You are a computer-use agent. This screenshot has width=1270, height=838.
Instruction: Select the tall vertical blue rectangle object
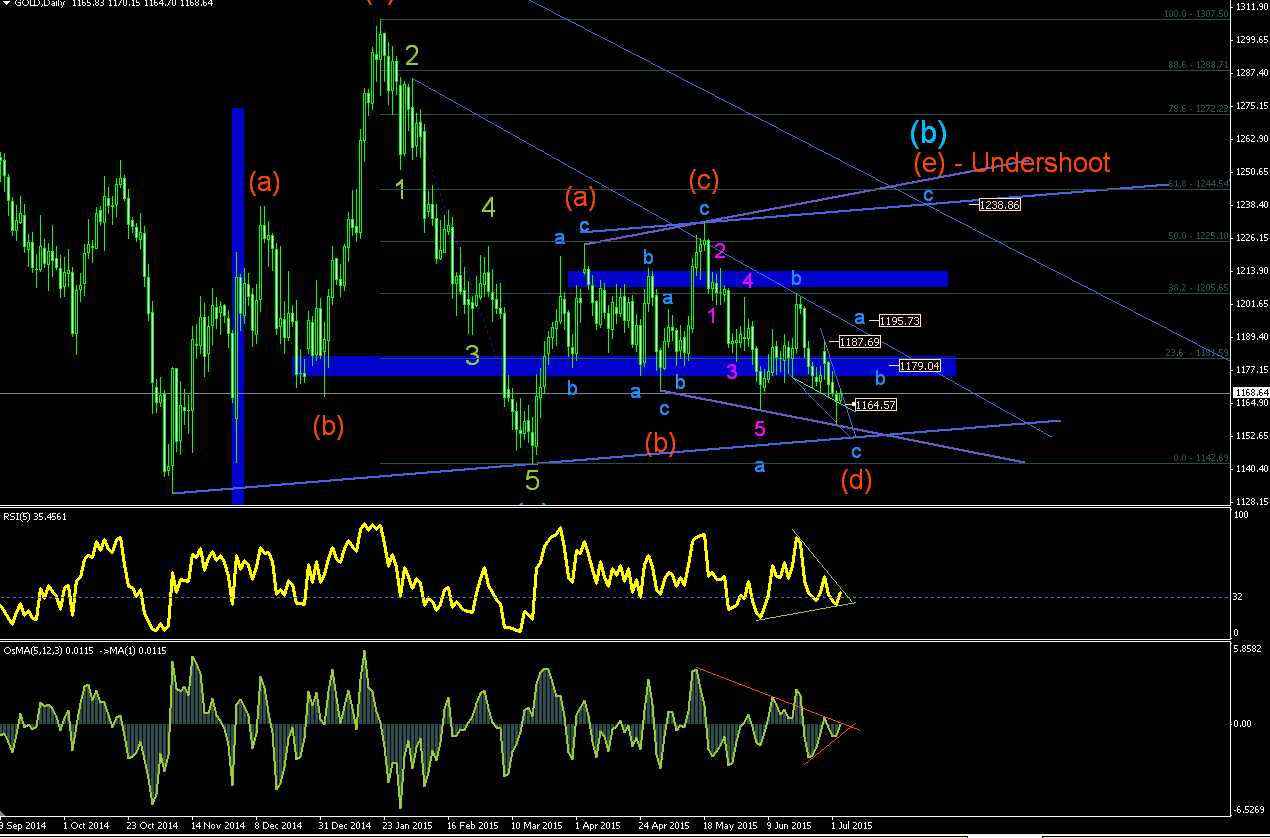[x=238, y=306]
